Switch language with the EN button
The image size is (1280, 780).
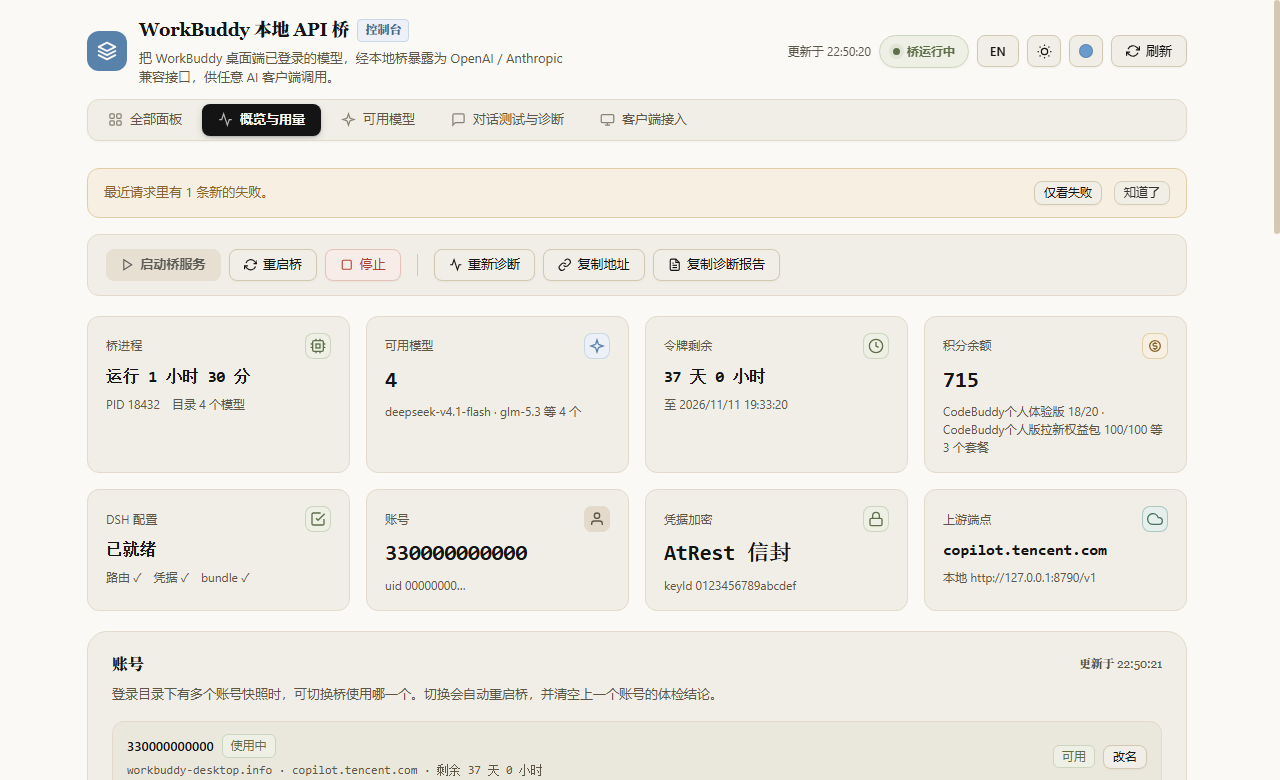pos(998,51)
